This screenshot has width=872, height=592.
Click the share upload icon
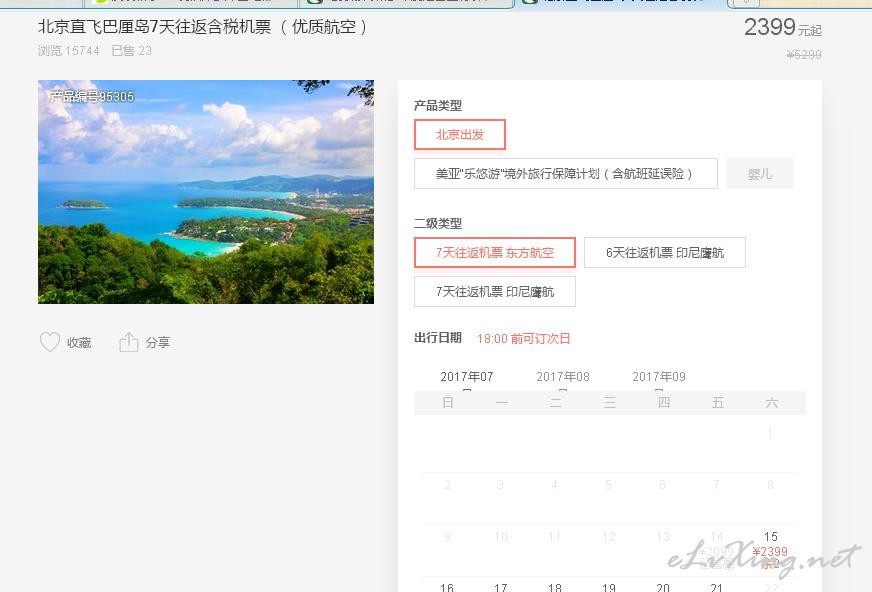(128, 342)
